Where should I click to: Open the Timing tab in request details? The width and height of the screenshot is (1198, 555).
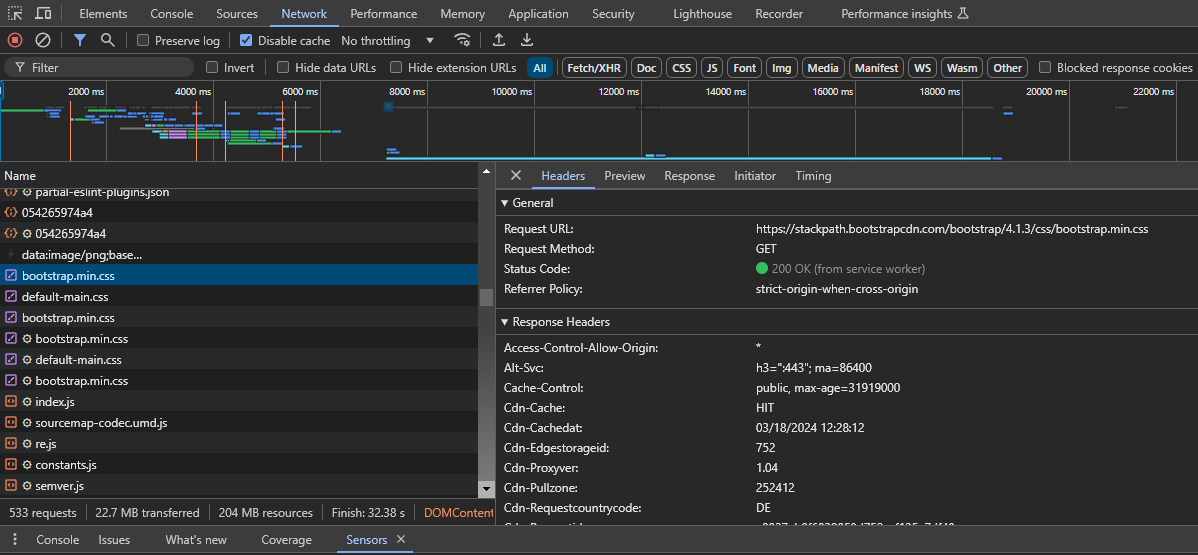[813, 176]
